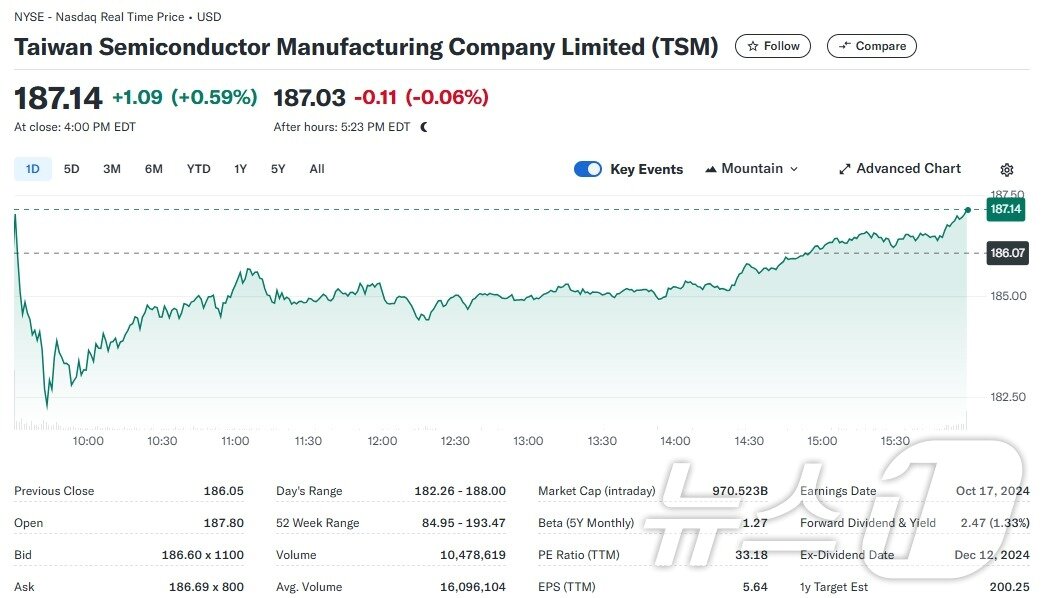Select the 5Y range tab
This screenshot has width=1042, height=598.
[x=278, y=169]
